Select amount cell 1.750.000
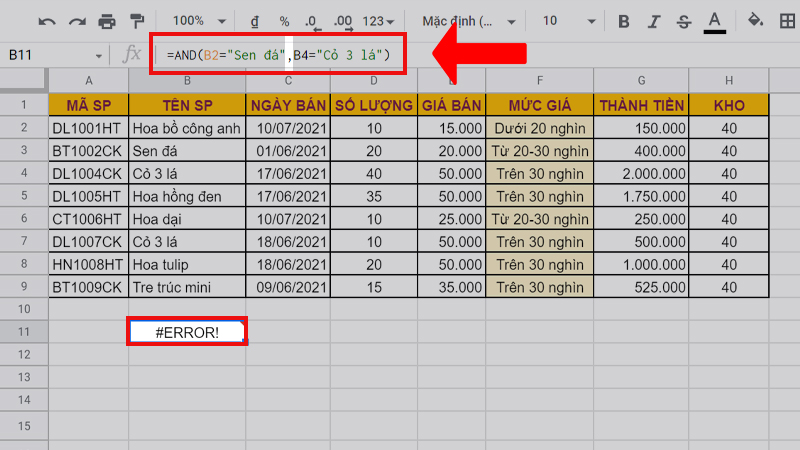Screen dimensions: 800x450 [641, 196]
